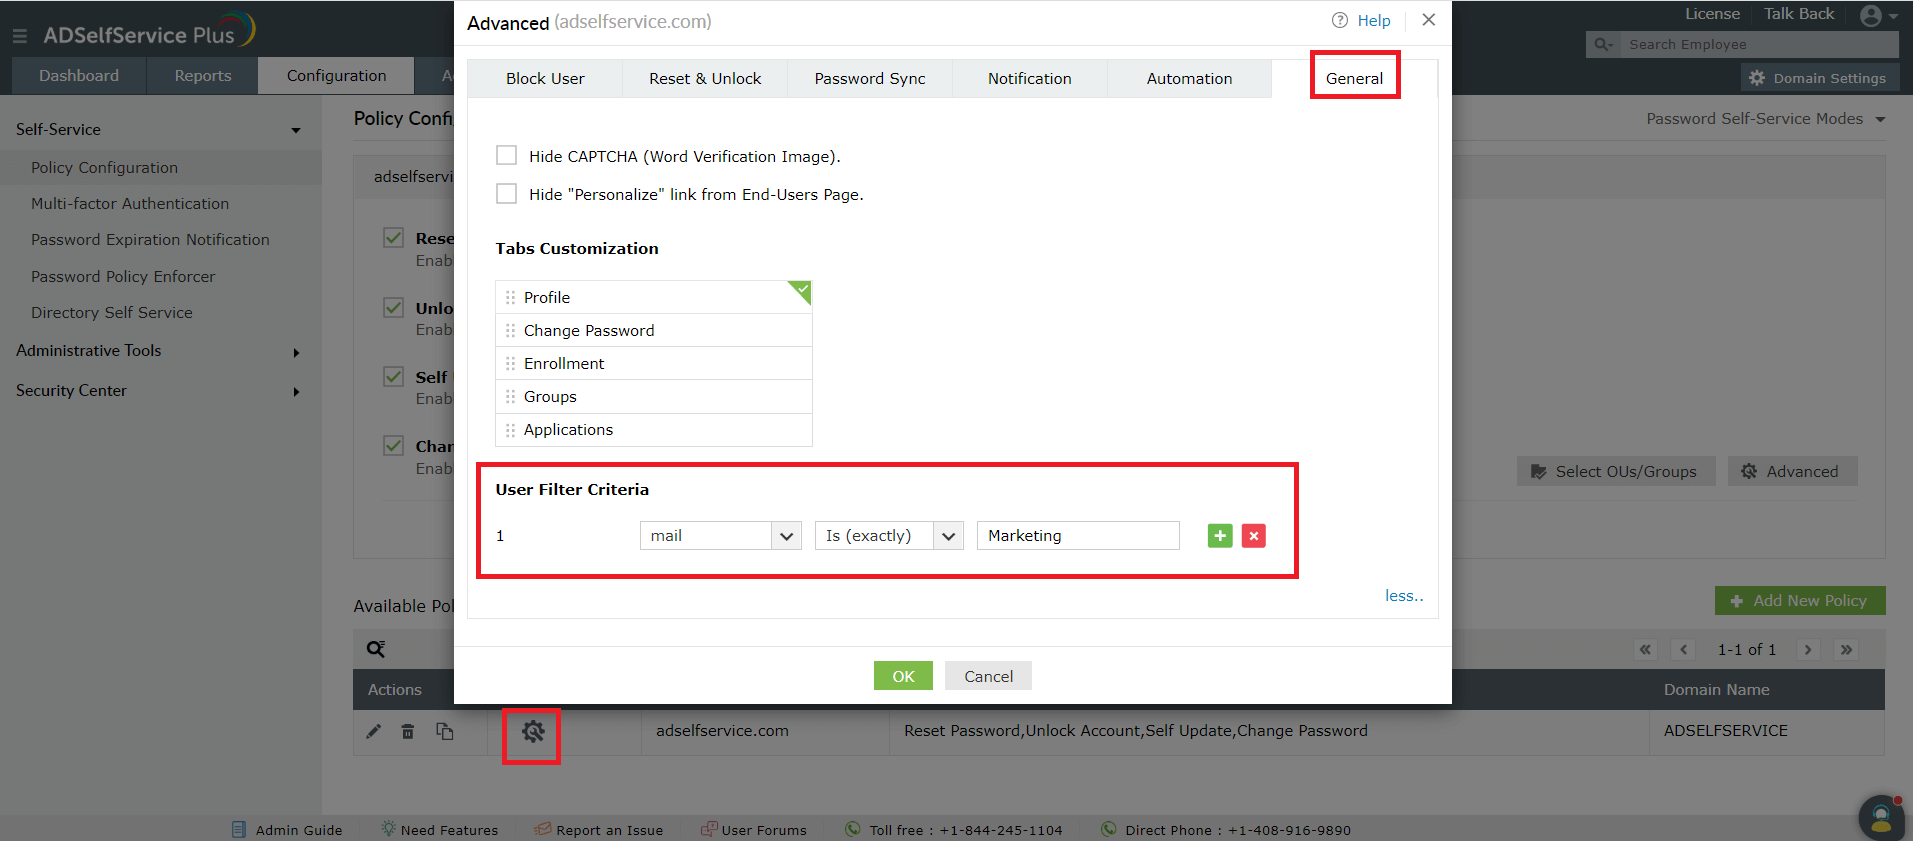Viewport: 1913px width, 841px height.
Task: Go to previous page of policies
Action: [x=1684, y=650]
